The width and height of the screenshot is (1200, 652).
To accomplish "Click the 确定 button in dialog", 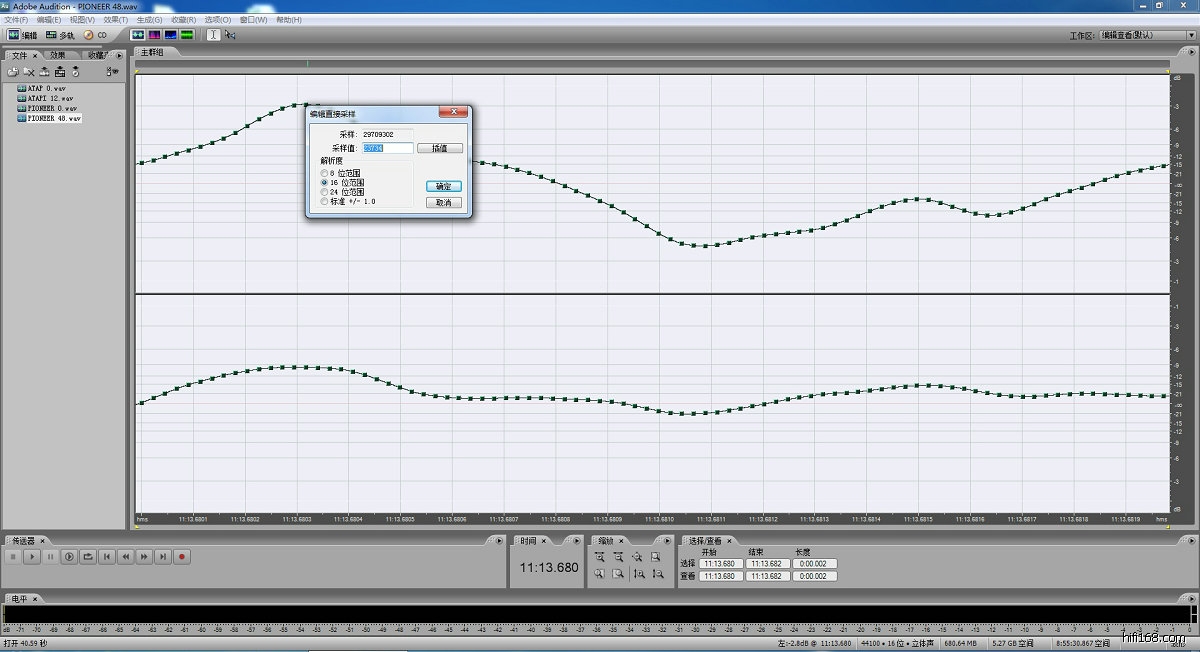I will 444,186.
